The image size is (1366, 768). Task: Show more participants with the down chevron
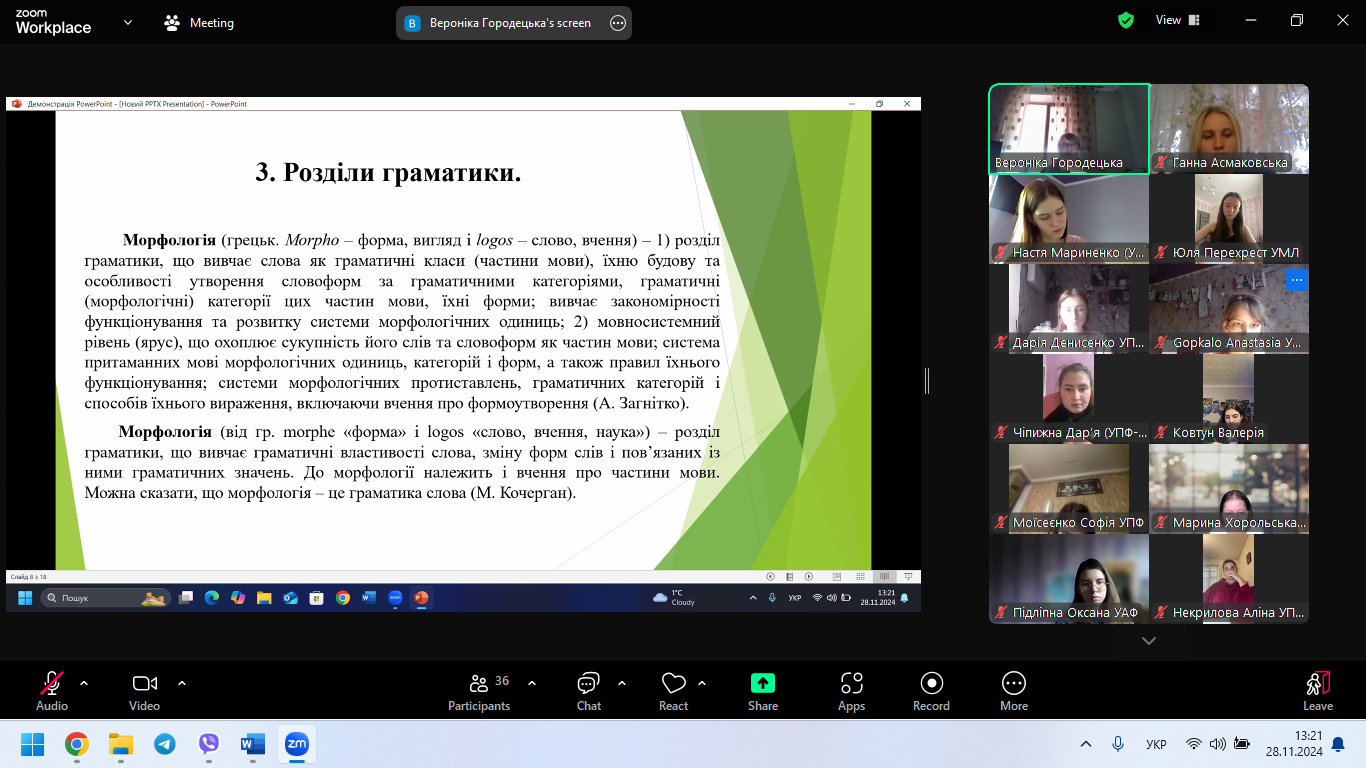1149,641
